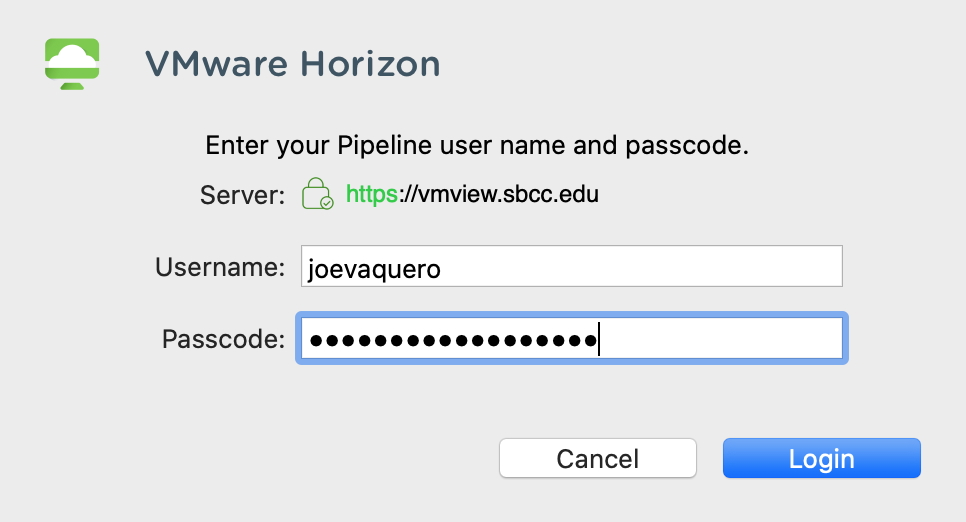Image resolution: width=966 pixels, height=522 pixels.
Task: Focus the Passcode input field
Action: [x=571, y=339]
